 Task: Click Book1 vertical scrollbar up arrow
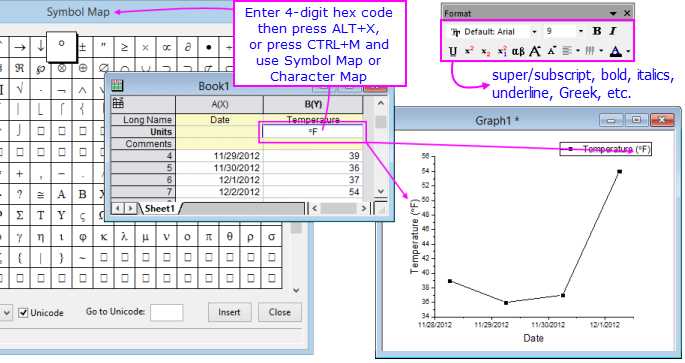tap(381, 104)
